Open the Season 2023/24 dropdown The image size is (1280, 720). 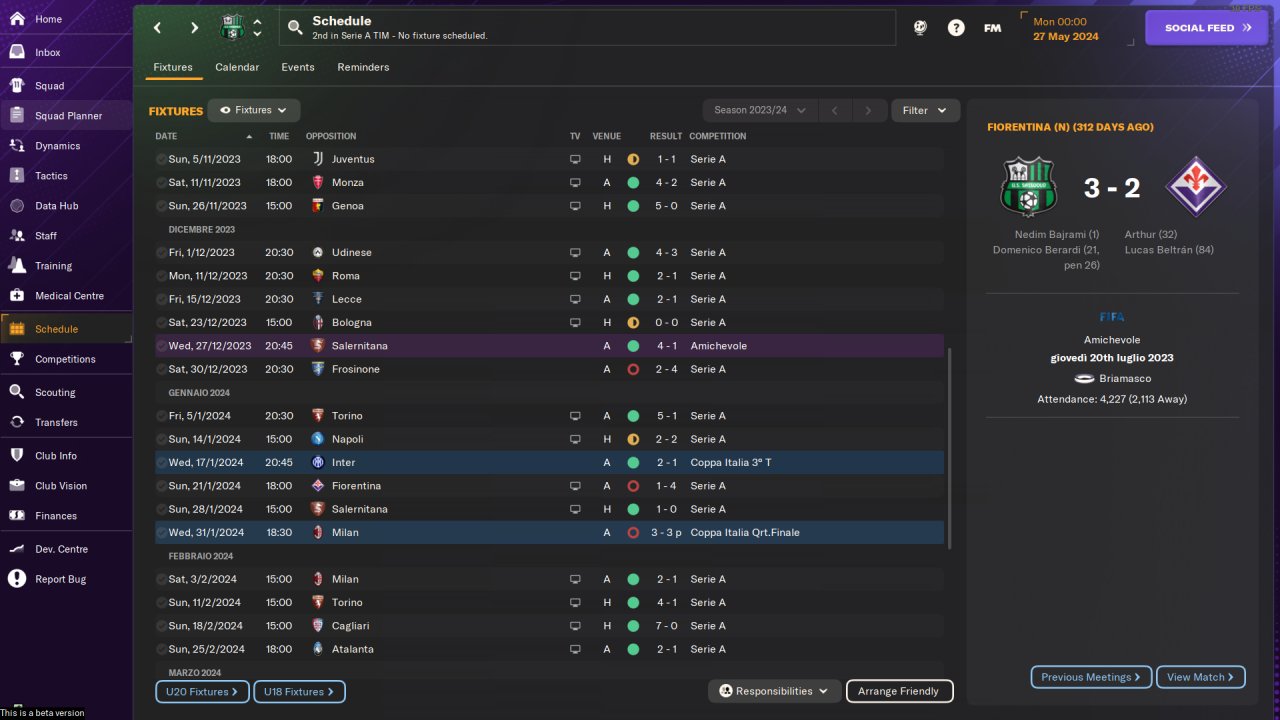[x=760, y=110]
